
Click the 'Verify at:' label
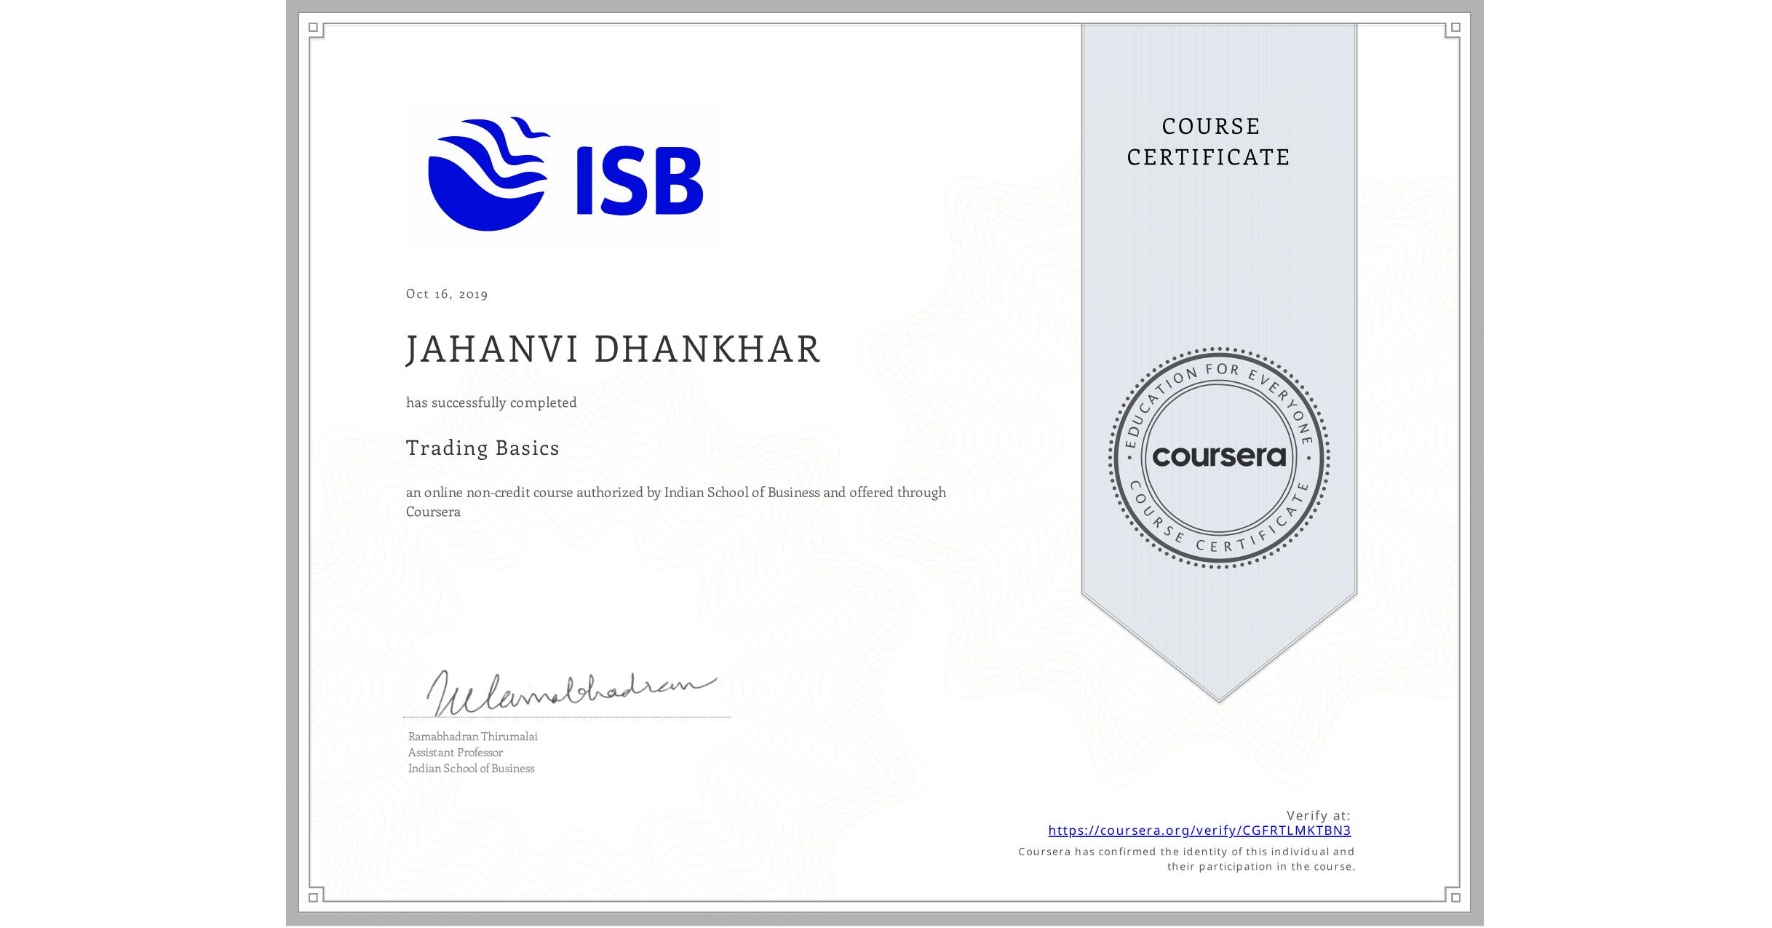(x=1318, y=815)
